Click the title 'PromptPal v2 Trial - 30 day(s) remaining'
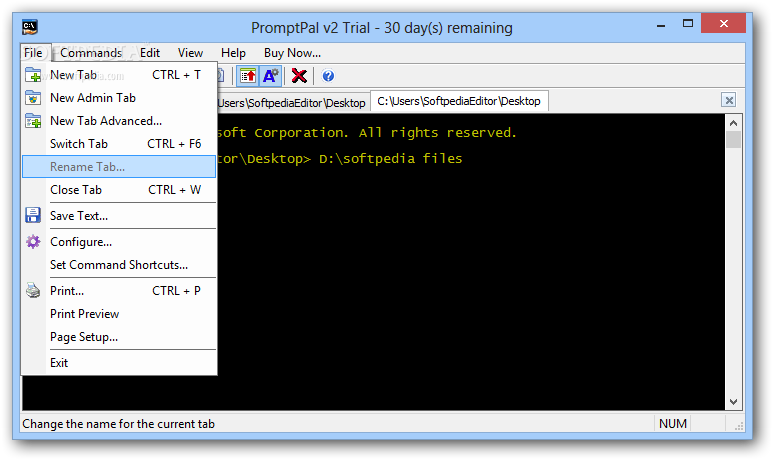773x460 pixels. click(x=382, y=28)
